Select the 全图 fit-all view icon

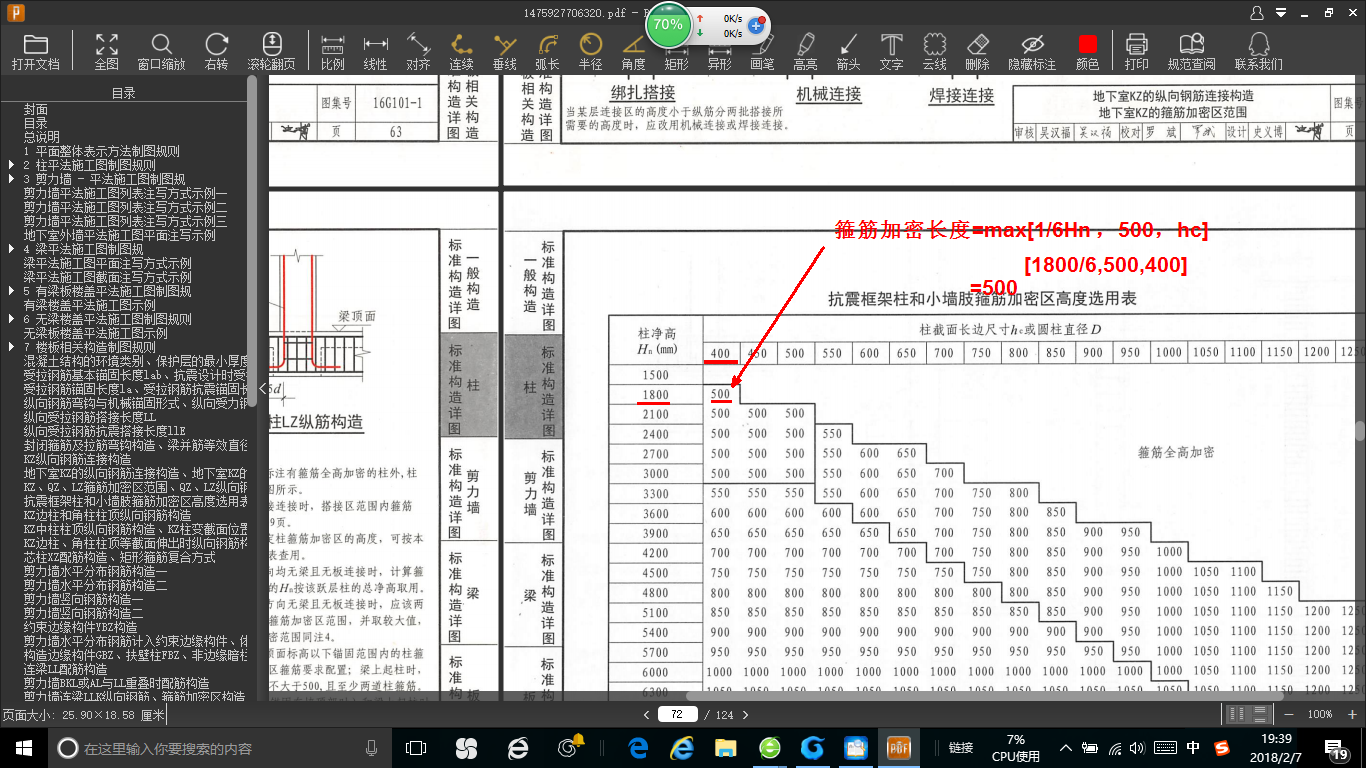tap(107, 52)
